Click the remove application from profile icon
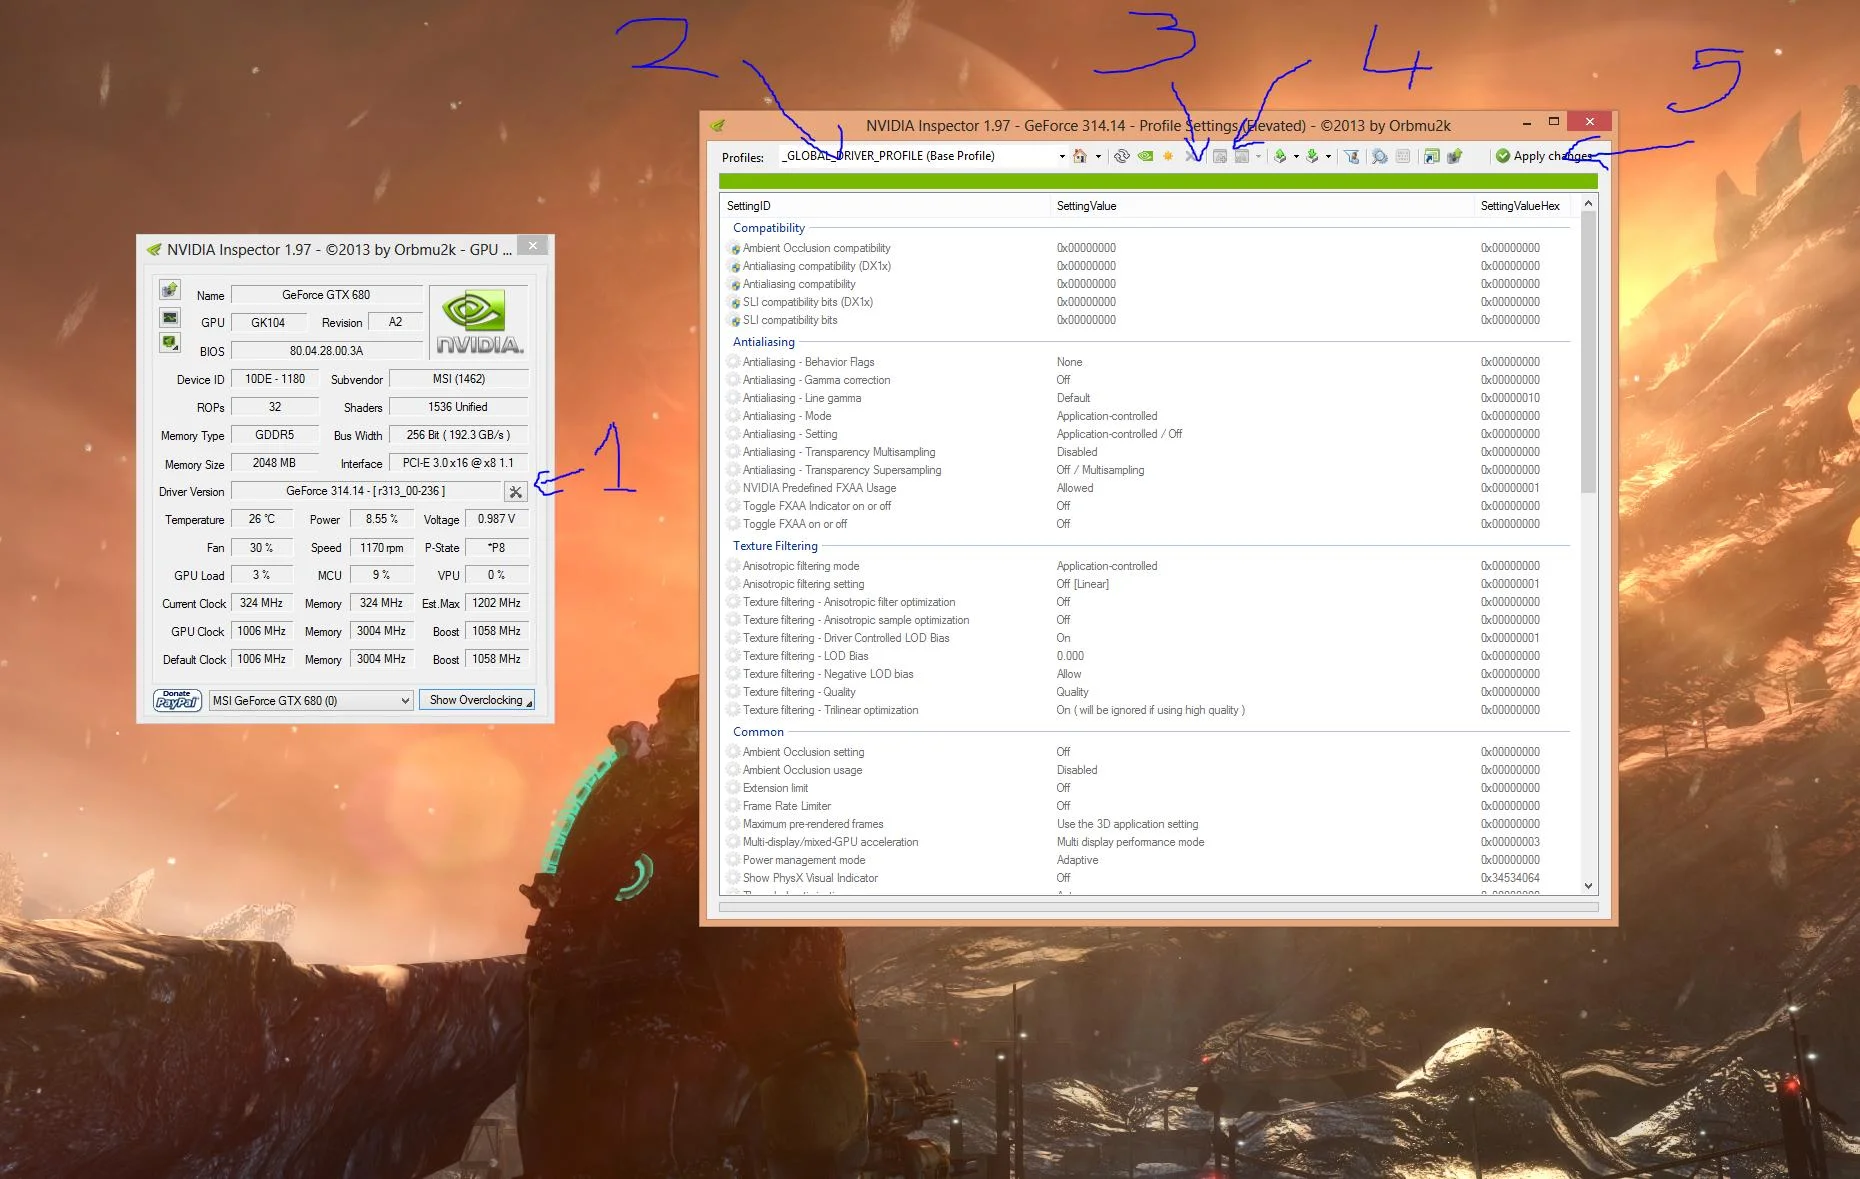The image size is (1860, 1179). click(x=1241, y=156)
